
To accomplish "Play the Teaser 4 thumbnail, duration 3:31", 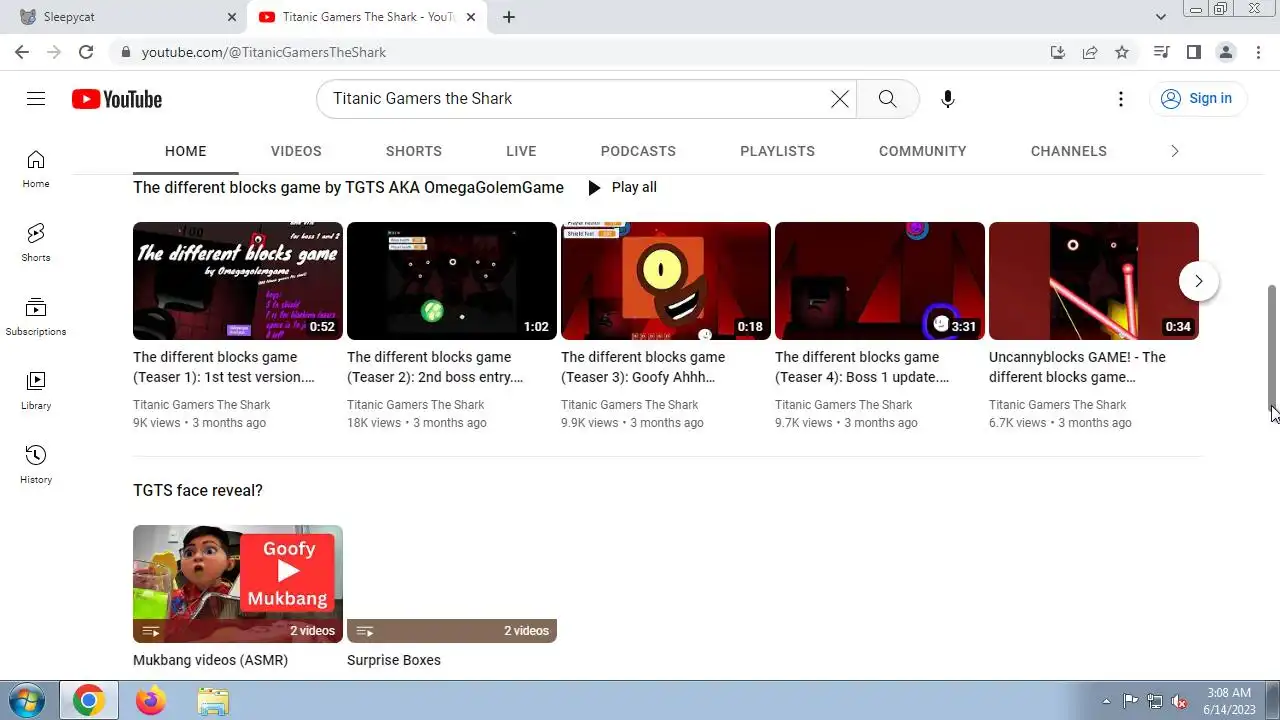I will pos(880,281).
